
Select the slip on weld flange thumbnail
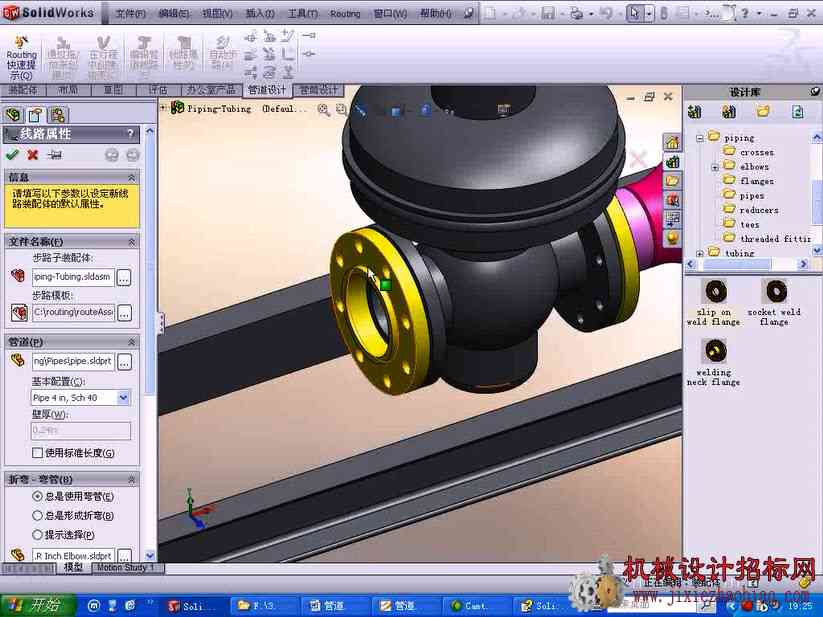[x=714, y=302]
